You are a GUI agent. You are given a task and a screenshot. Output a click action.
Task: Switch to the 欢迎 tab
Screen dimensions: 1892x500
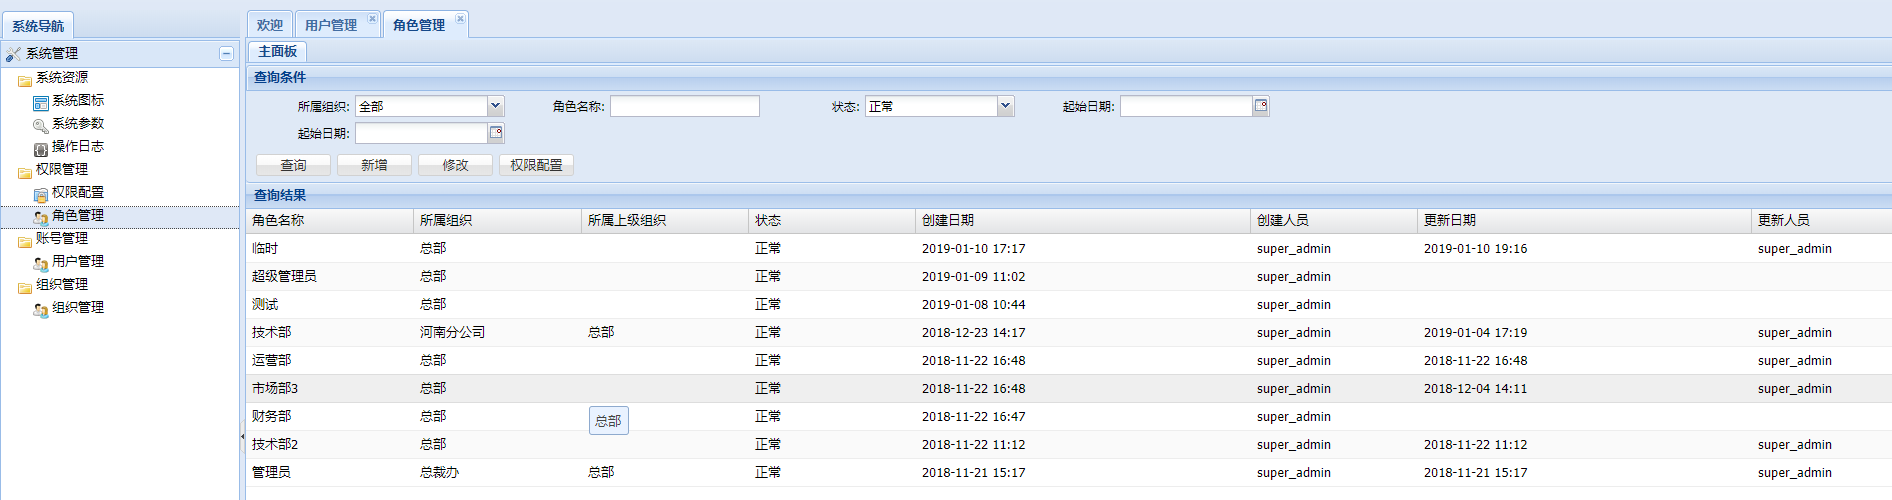(x=270, y=25)
